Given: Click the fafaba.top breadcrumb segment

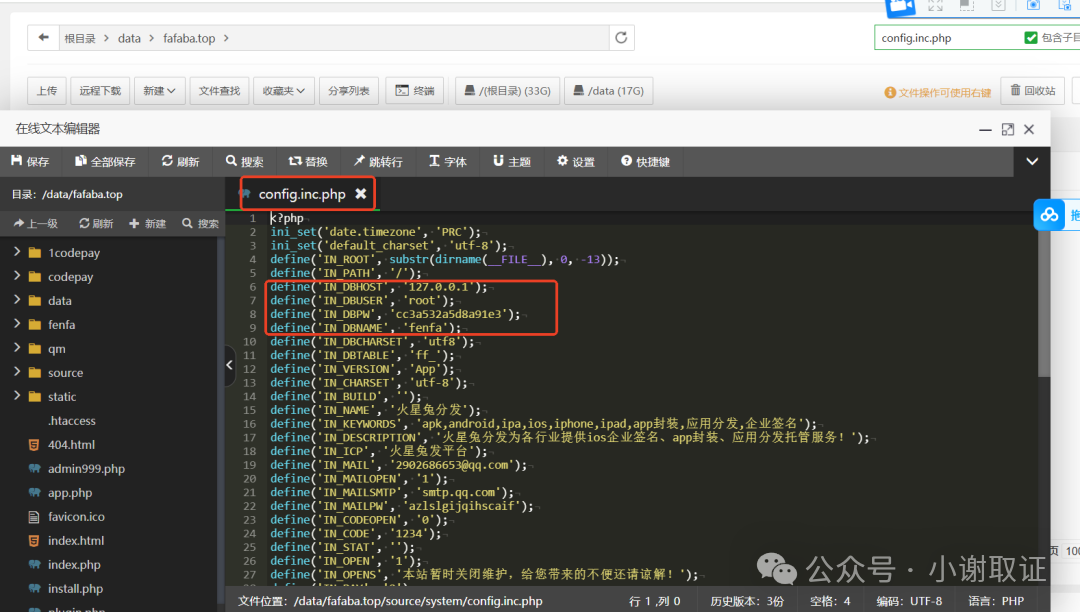Looking at the screenshot, I should (189, 39).
